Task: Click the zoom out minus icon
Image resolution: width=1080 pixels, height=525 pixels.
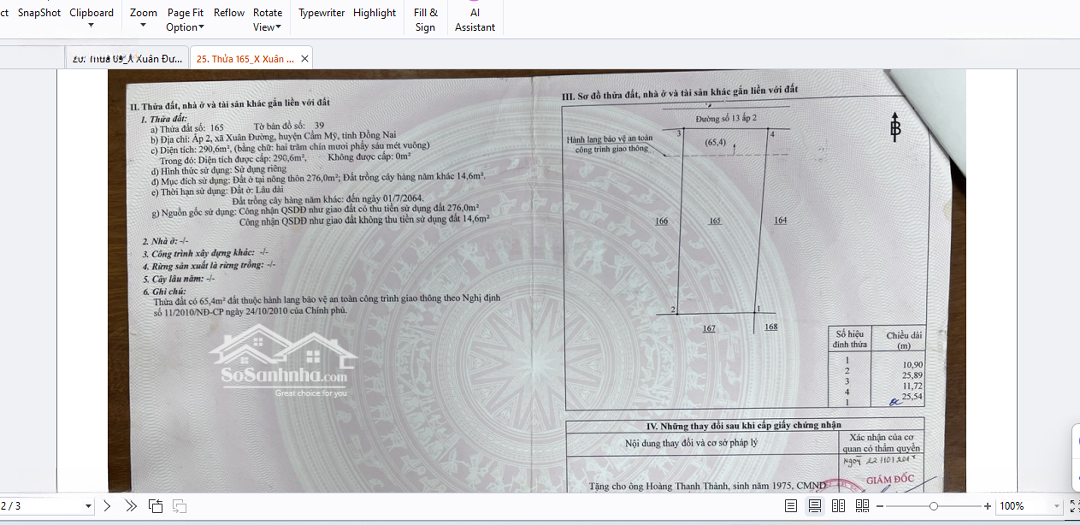Action: coord(880,506)
